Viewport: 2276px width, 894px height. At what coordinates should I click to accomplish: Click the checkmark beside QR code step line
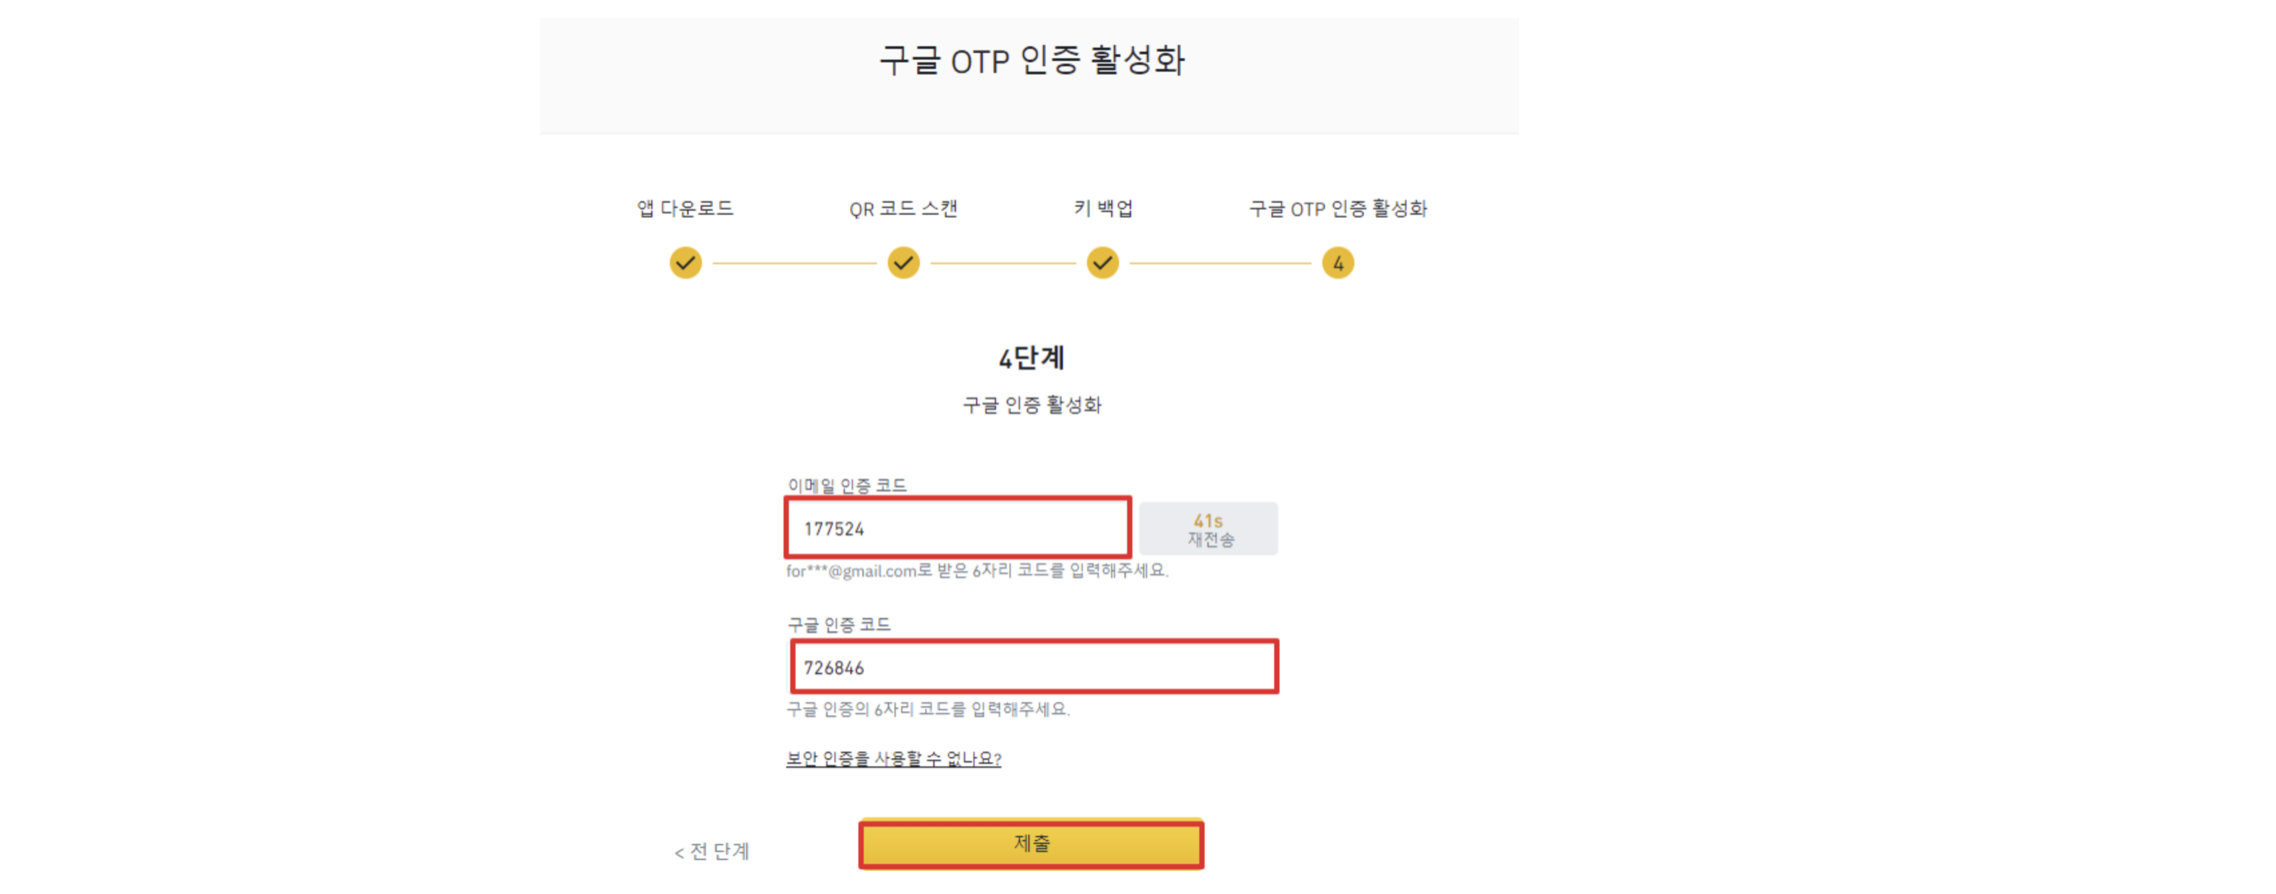[x=903, y=262]
